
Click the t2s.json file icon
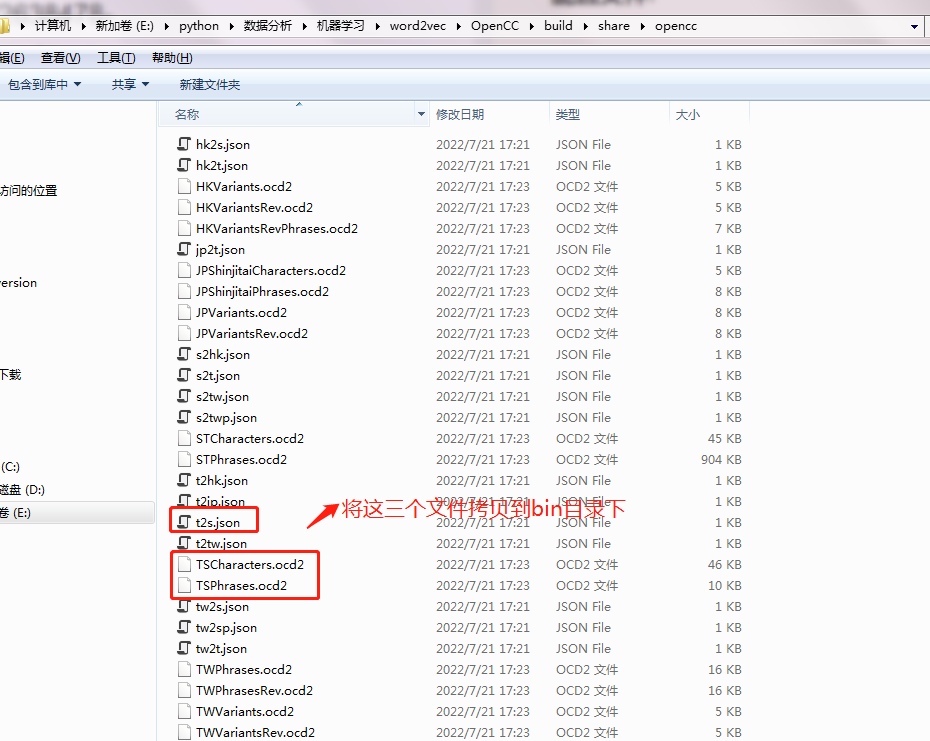point(184,522)
